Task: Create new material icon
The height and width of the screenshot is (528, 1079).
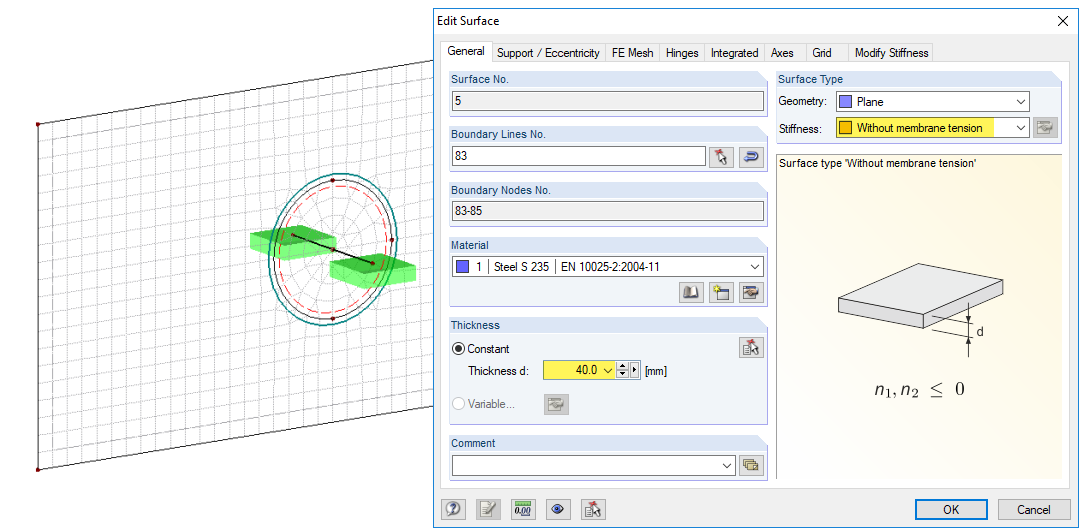Action: click(720, 293)
